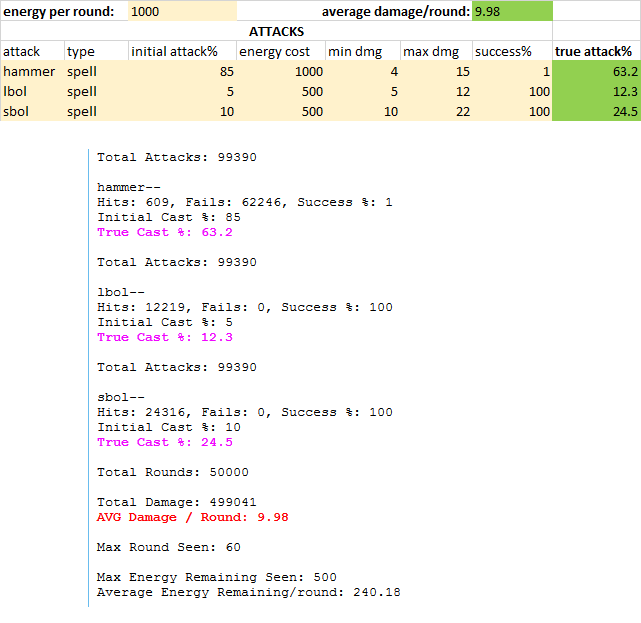
Task: Click the 'average damage/round:' label
Action: 396,11
